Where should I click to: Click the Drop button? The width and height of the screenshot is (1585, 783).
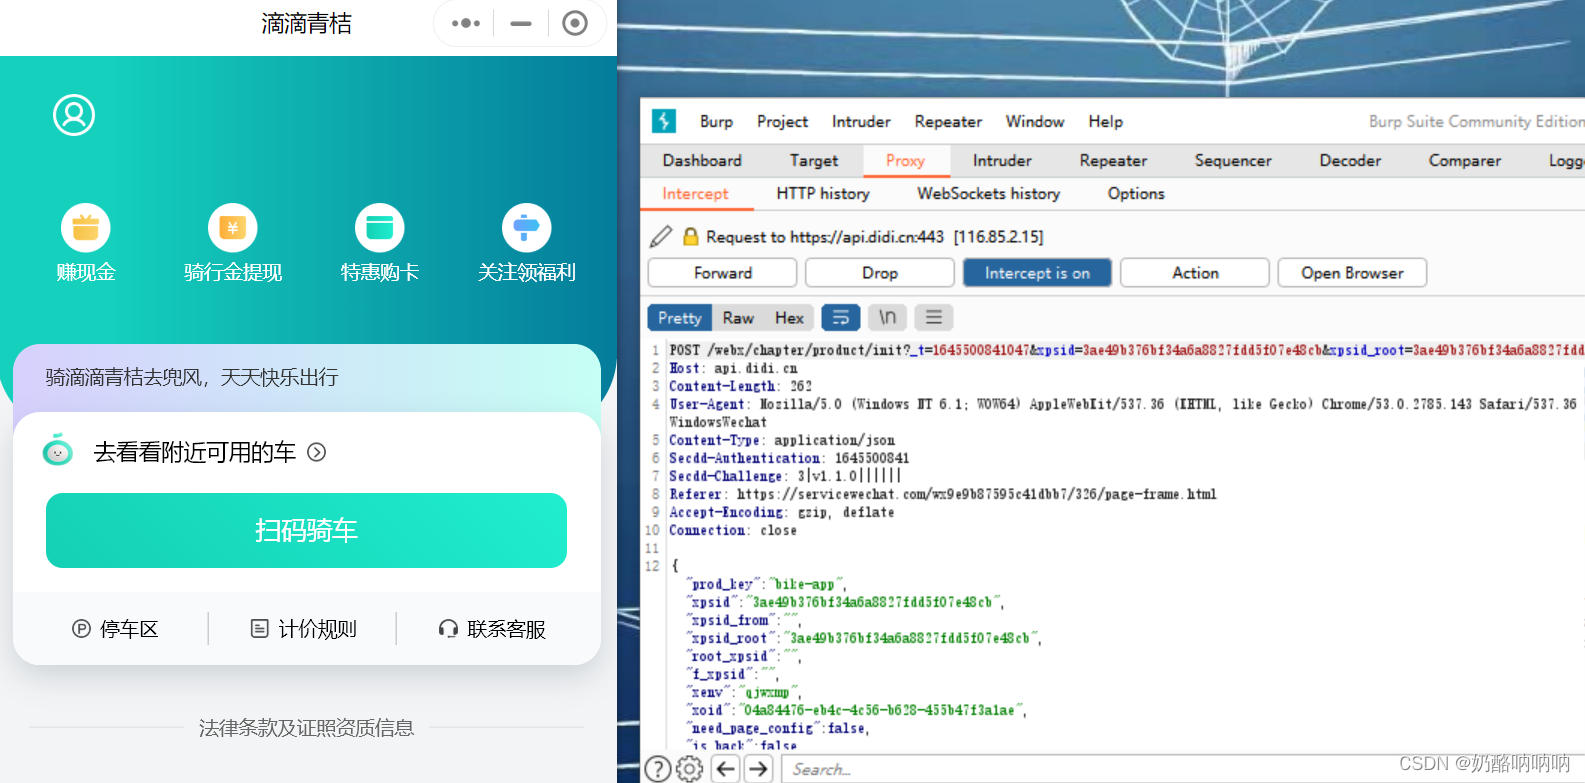(x=880, y=273)
